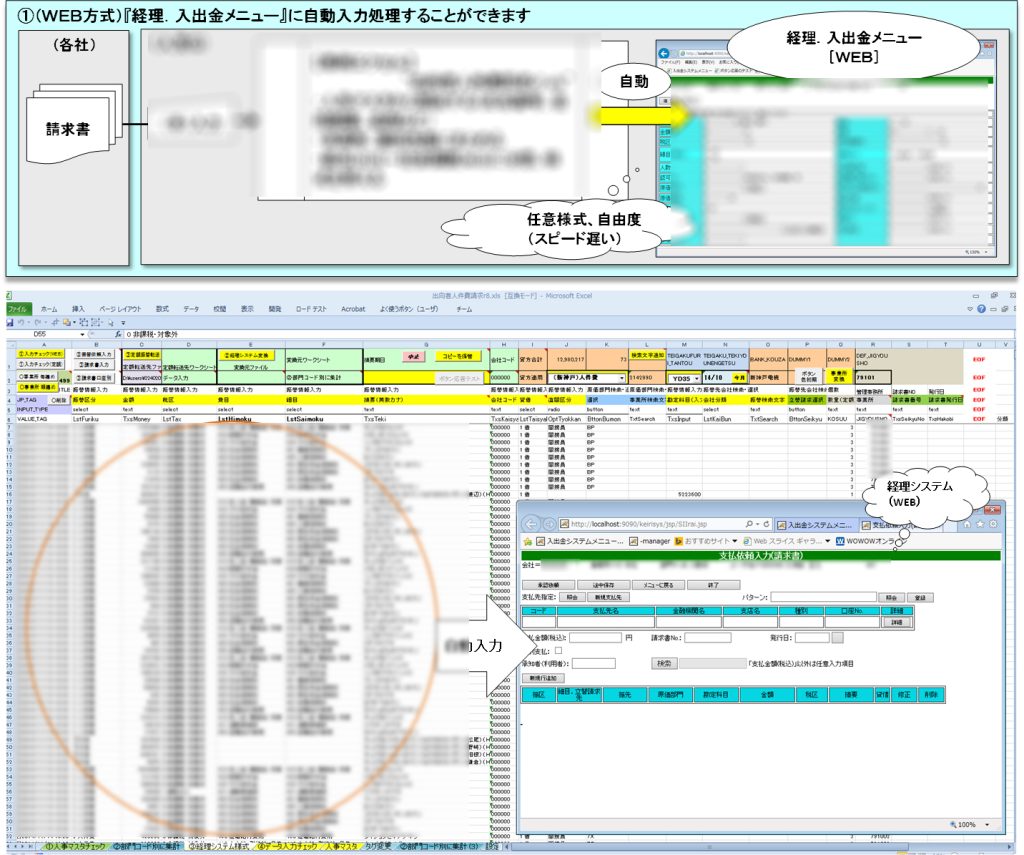Click the browser zoom 100% control
This screenshot has width=1024, height=855.
[x=968, y=824]
